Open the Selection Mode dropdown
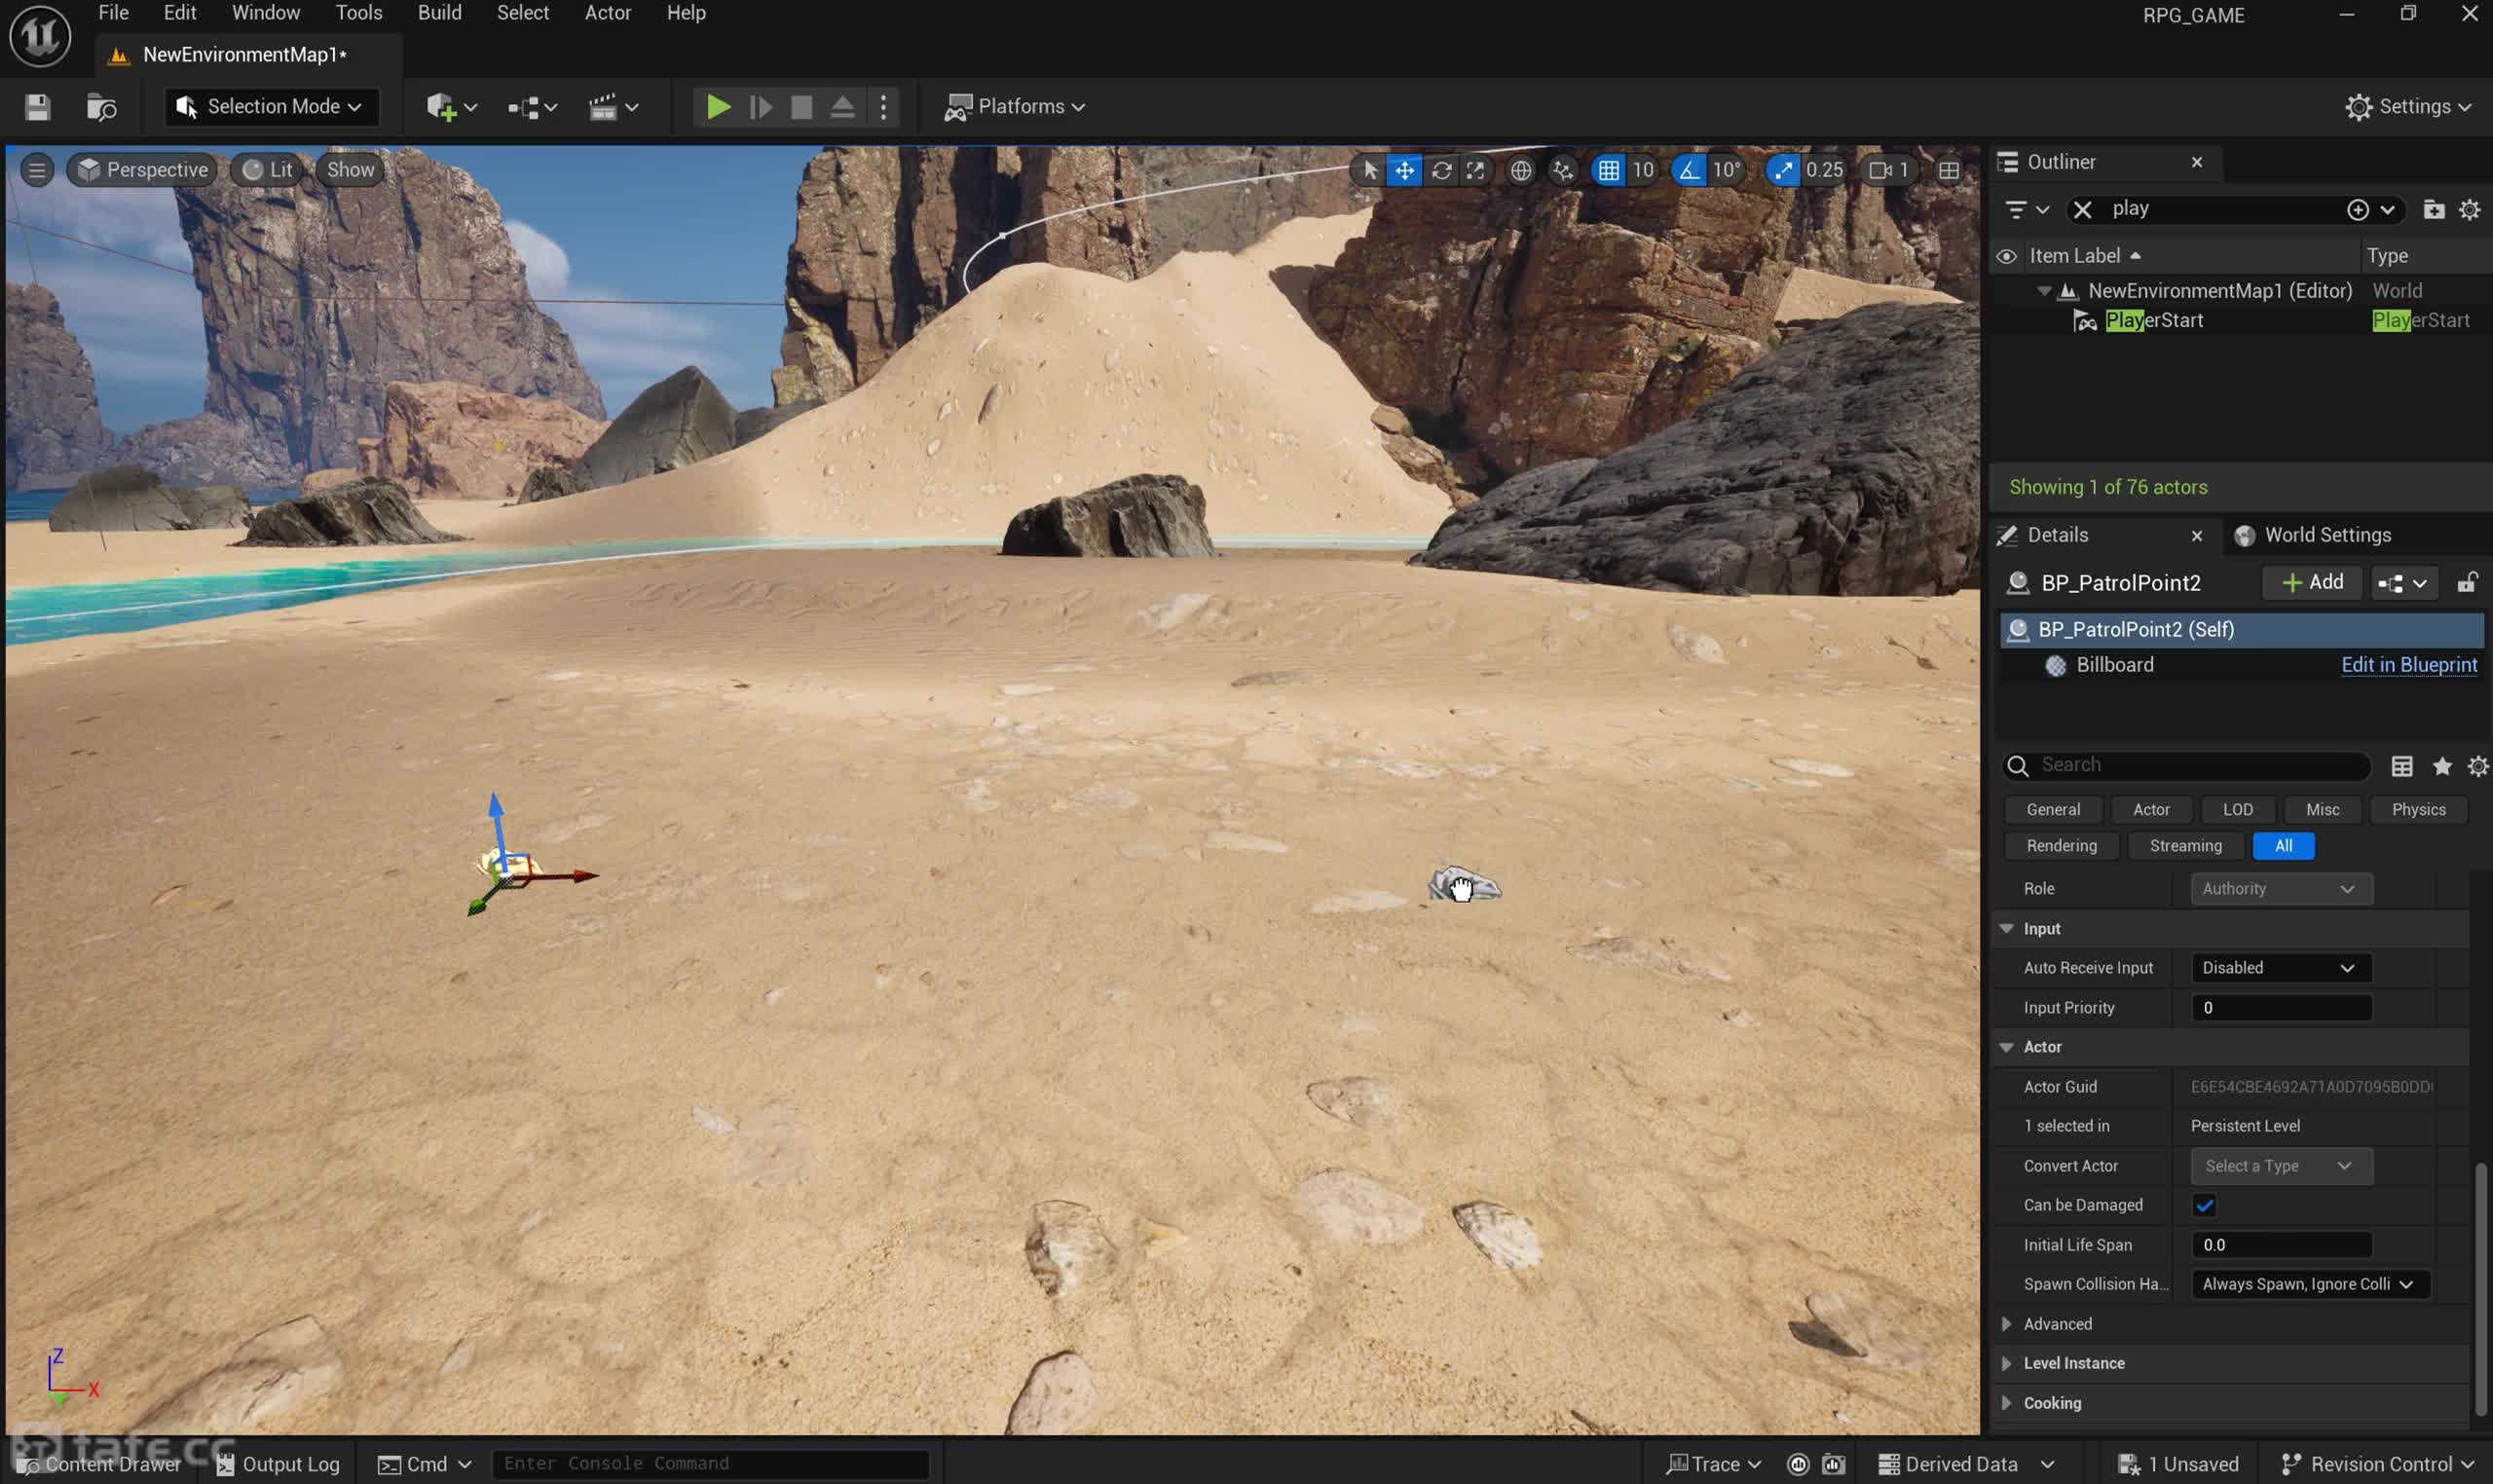Image resolution: width=2493 pixels, height=1484 pixels. [x=271, y=107]
